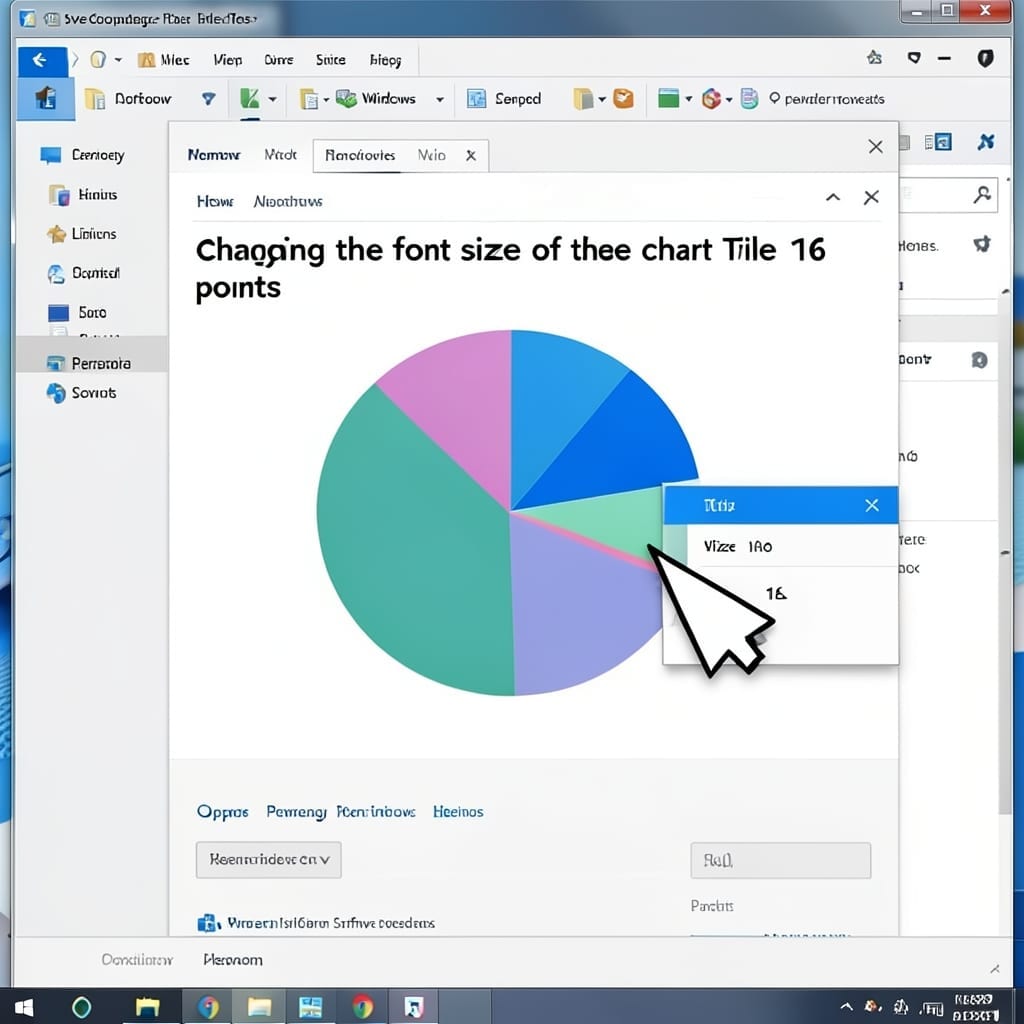Image resolution: width=1024 pixels, height=1024 pixels.
Task: Open the Sniee menu
Action: pyautogui.click(x=330, y=60)
